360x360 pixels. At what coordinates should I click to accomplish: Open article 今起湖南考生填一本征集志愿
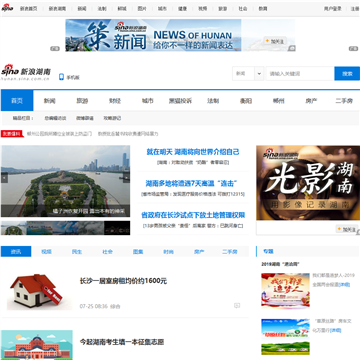point(122,342)
